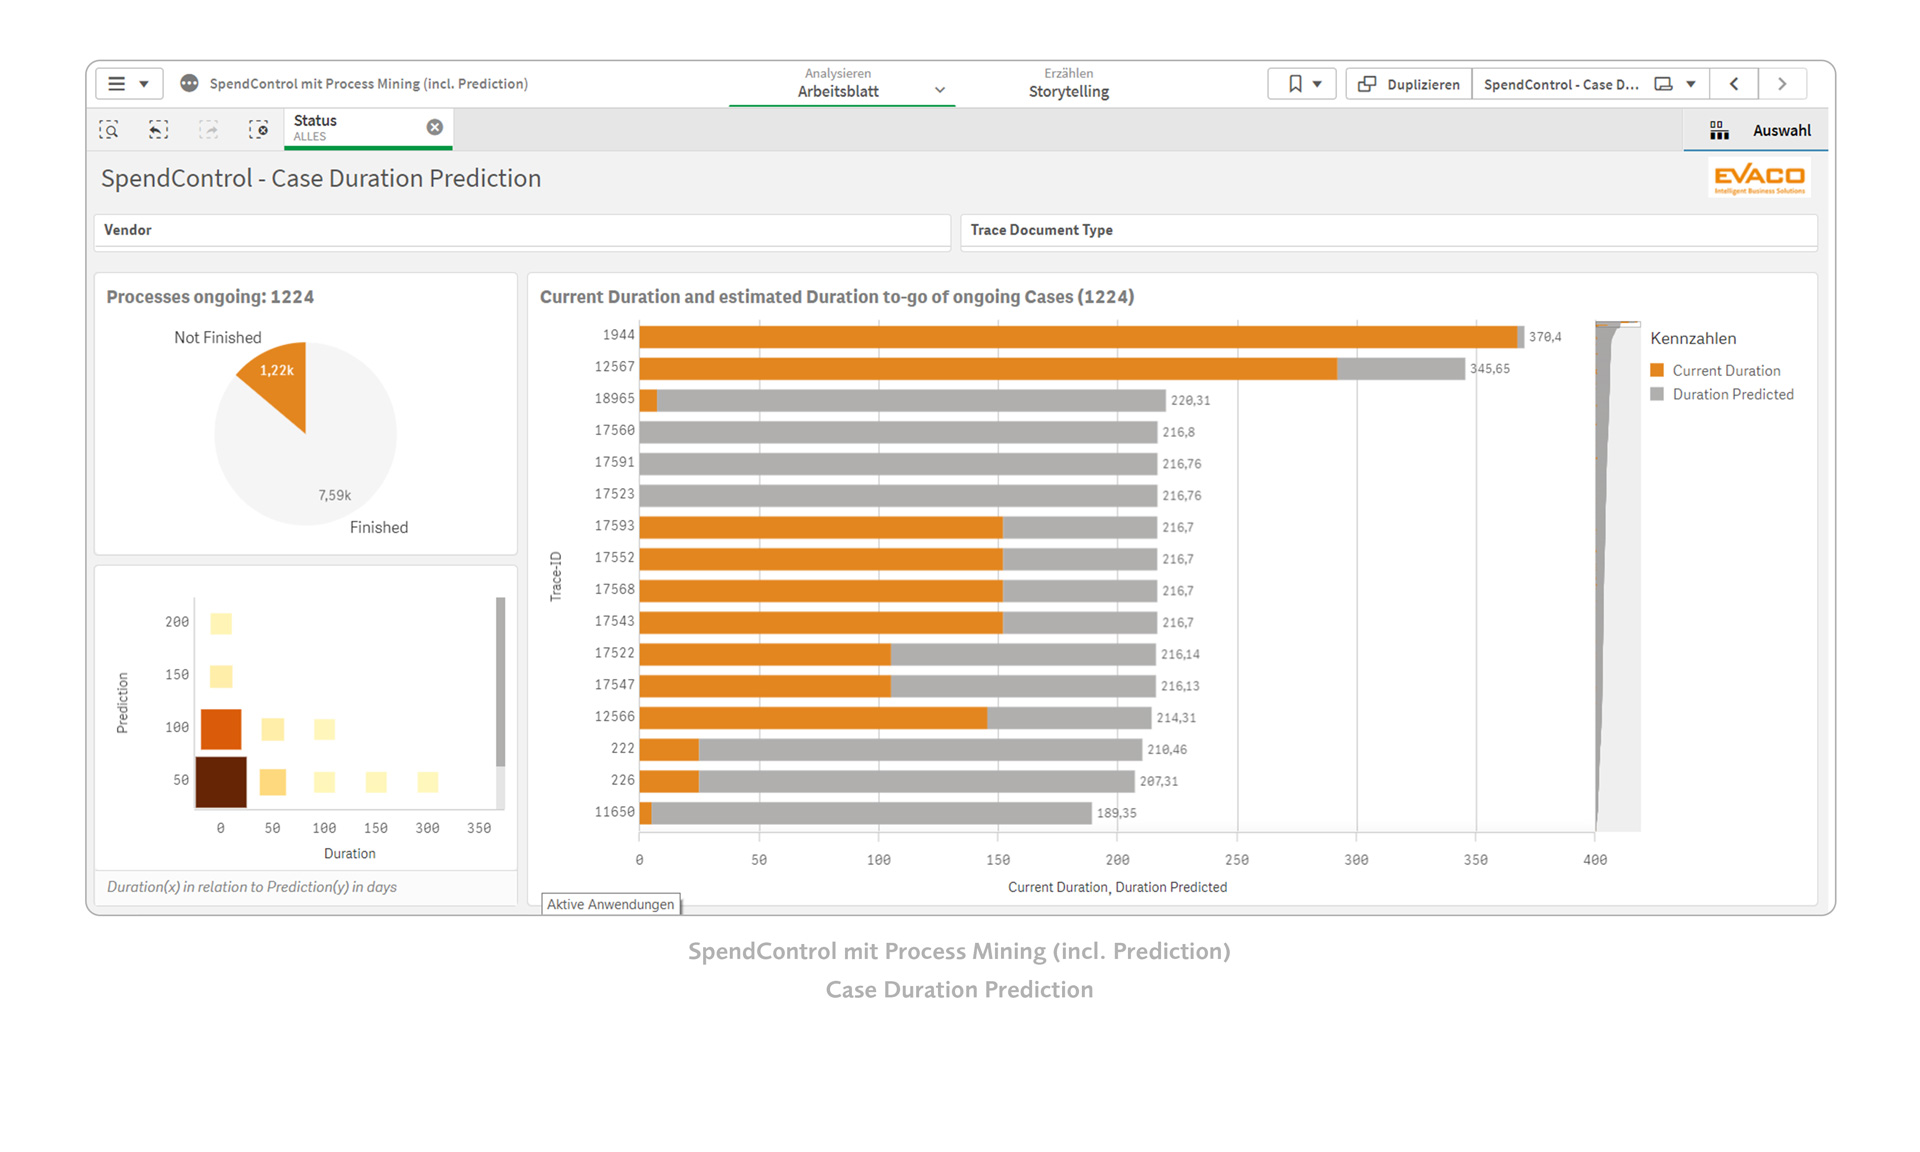Click the bookmark icon
Image resolution: width=1920 pixels, height=1152 pixels.
click(x=1295, y=84)
